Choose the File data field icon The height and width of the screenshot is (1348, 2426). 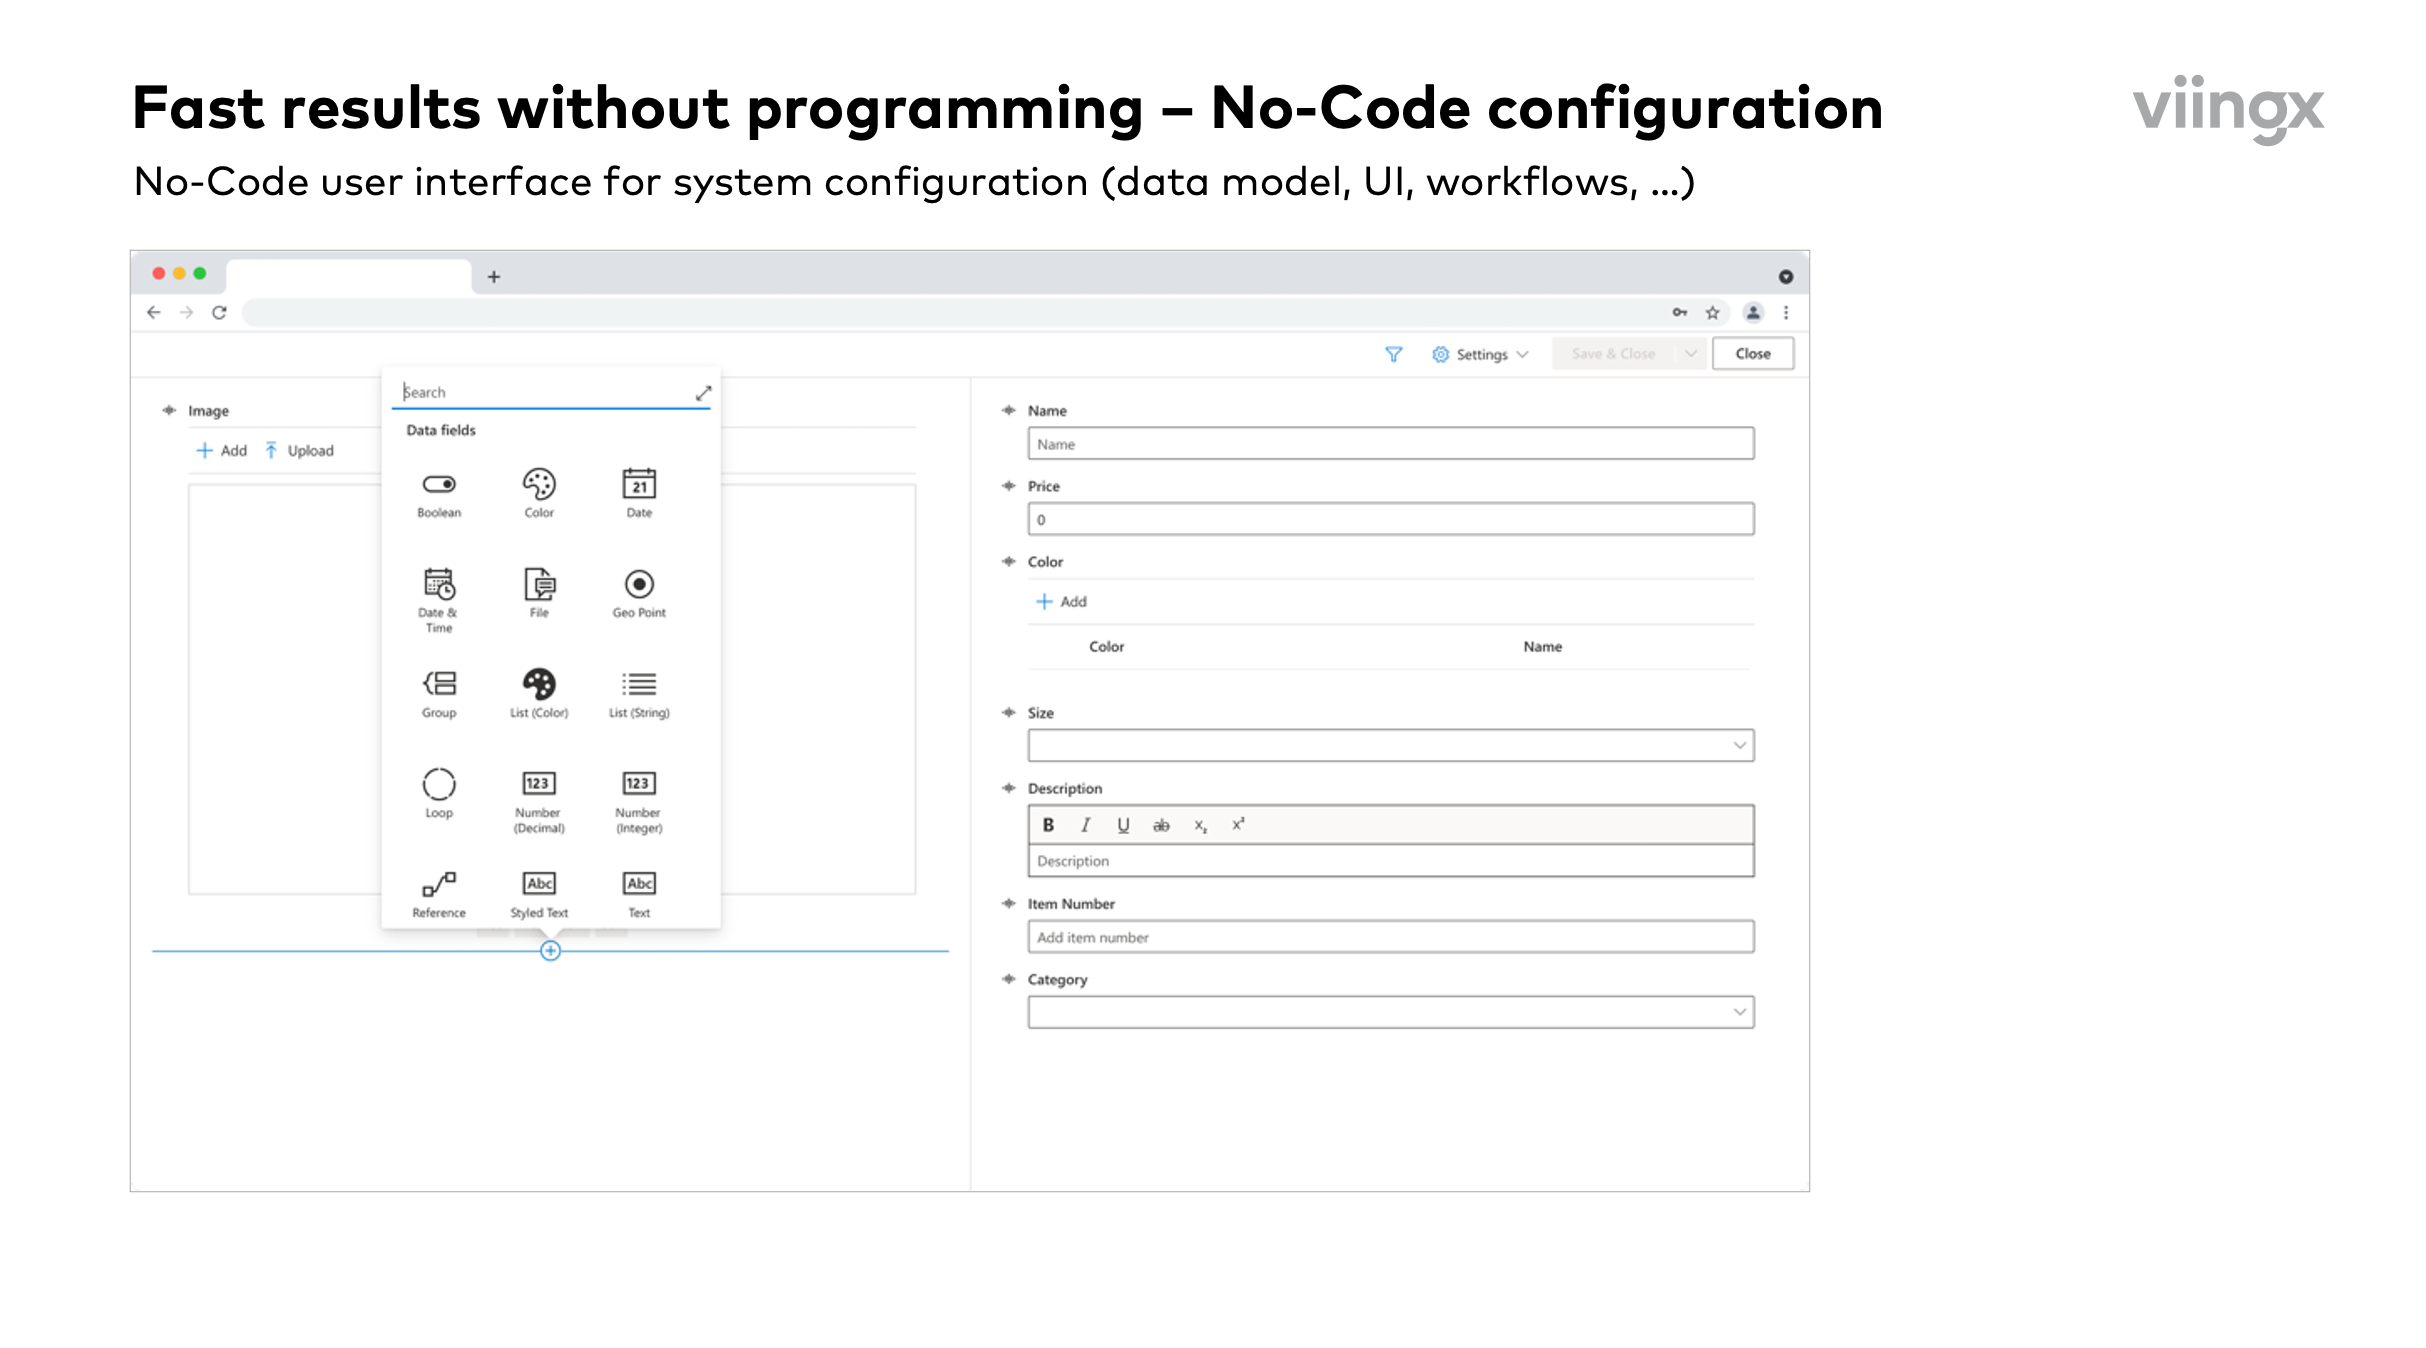[539, 584]
